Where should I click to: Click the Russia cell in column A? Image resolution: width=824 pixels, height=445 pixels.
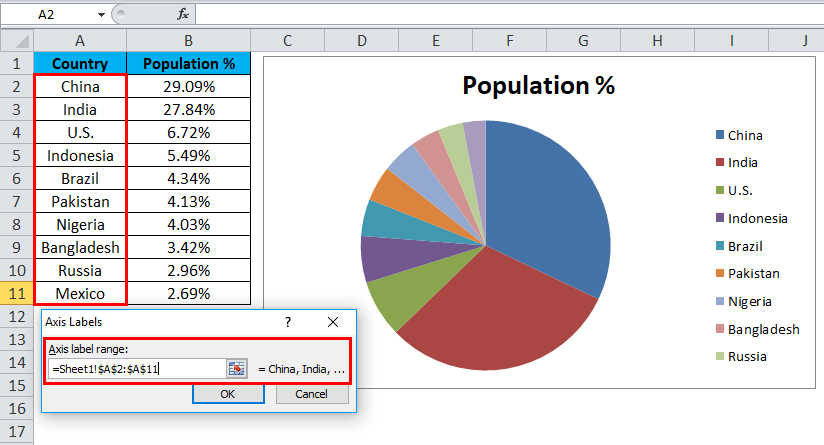tap(80, 271)
